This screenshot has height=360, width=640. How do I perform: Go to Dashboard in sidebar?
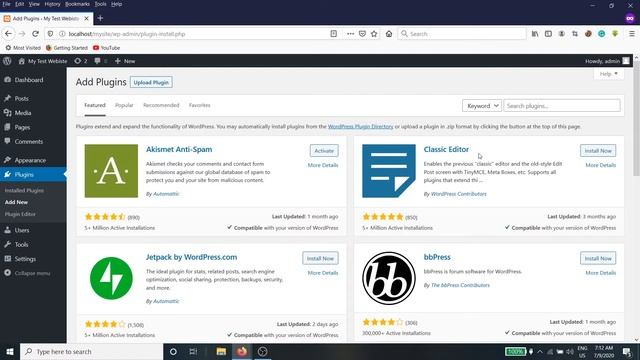29,80
